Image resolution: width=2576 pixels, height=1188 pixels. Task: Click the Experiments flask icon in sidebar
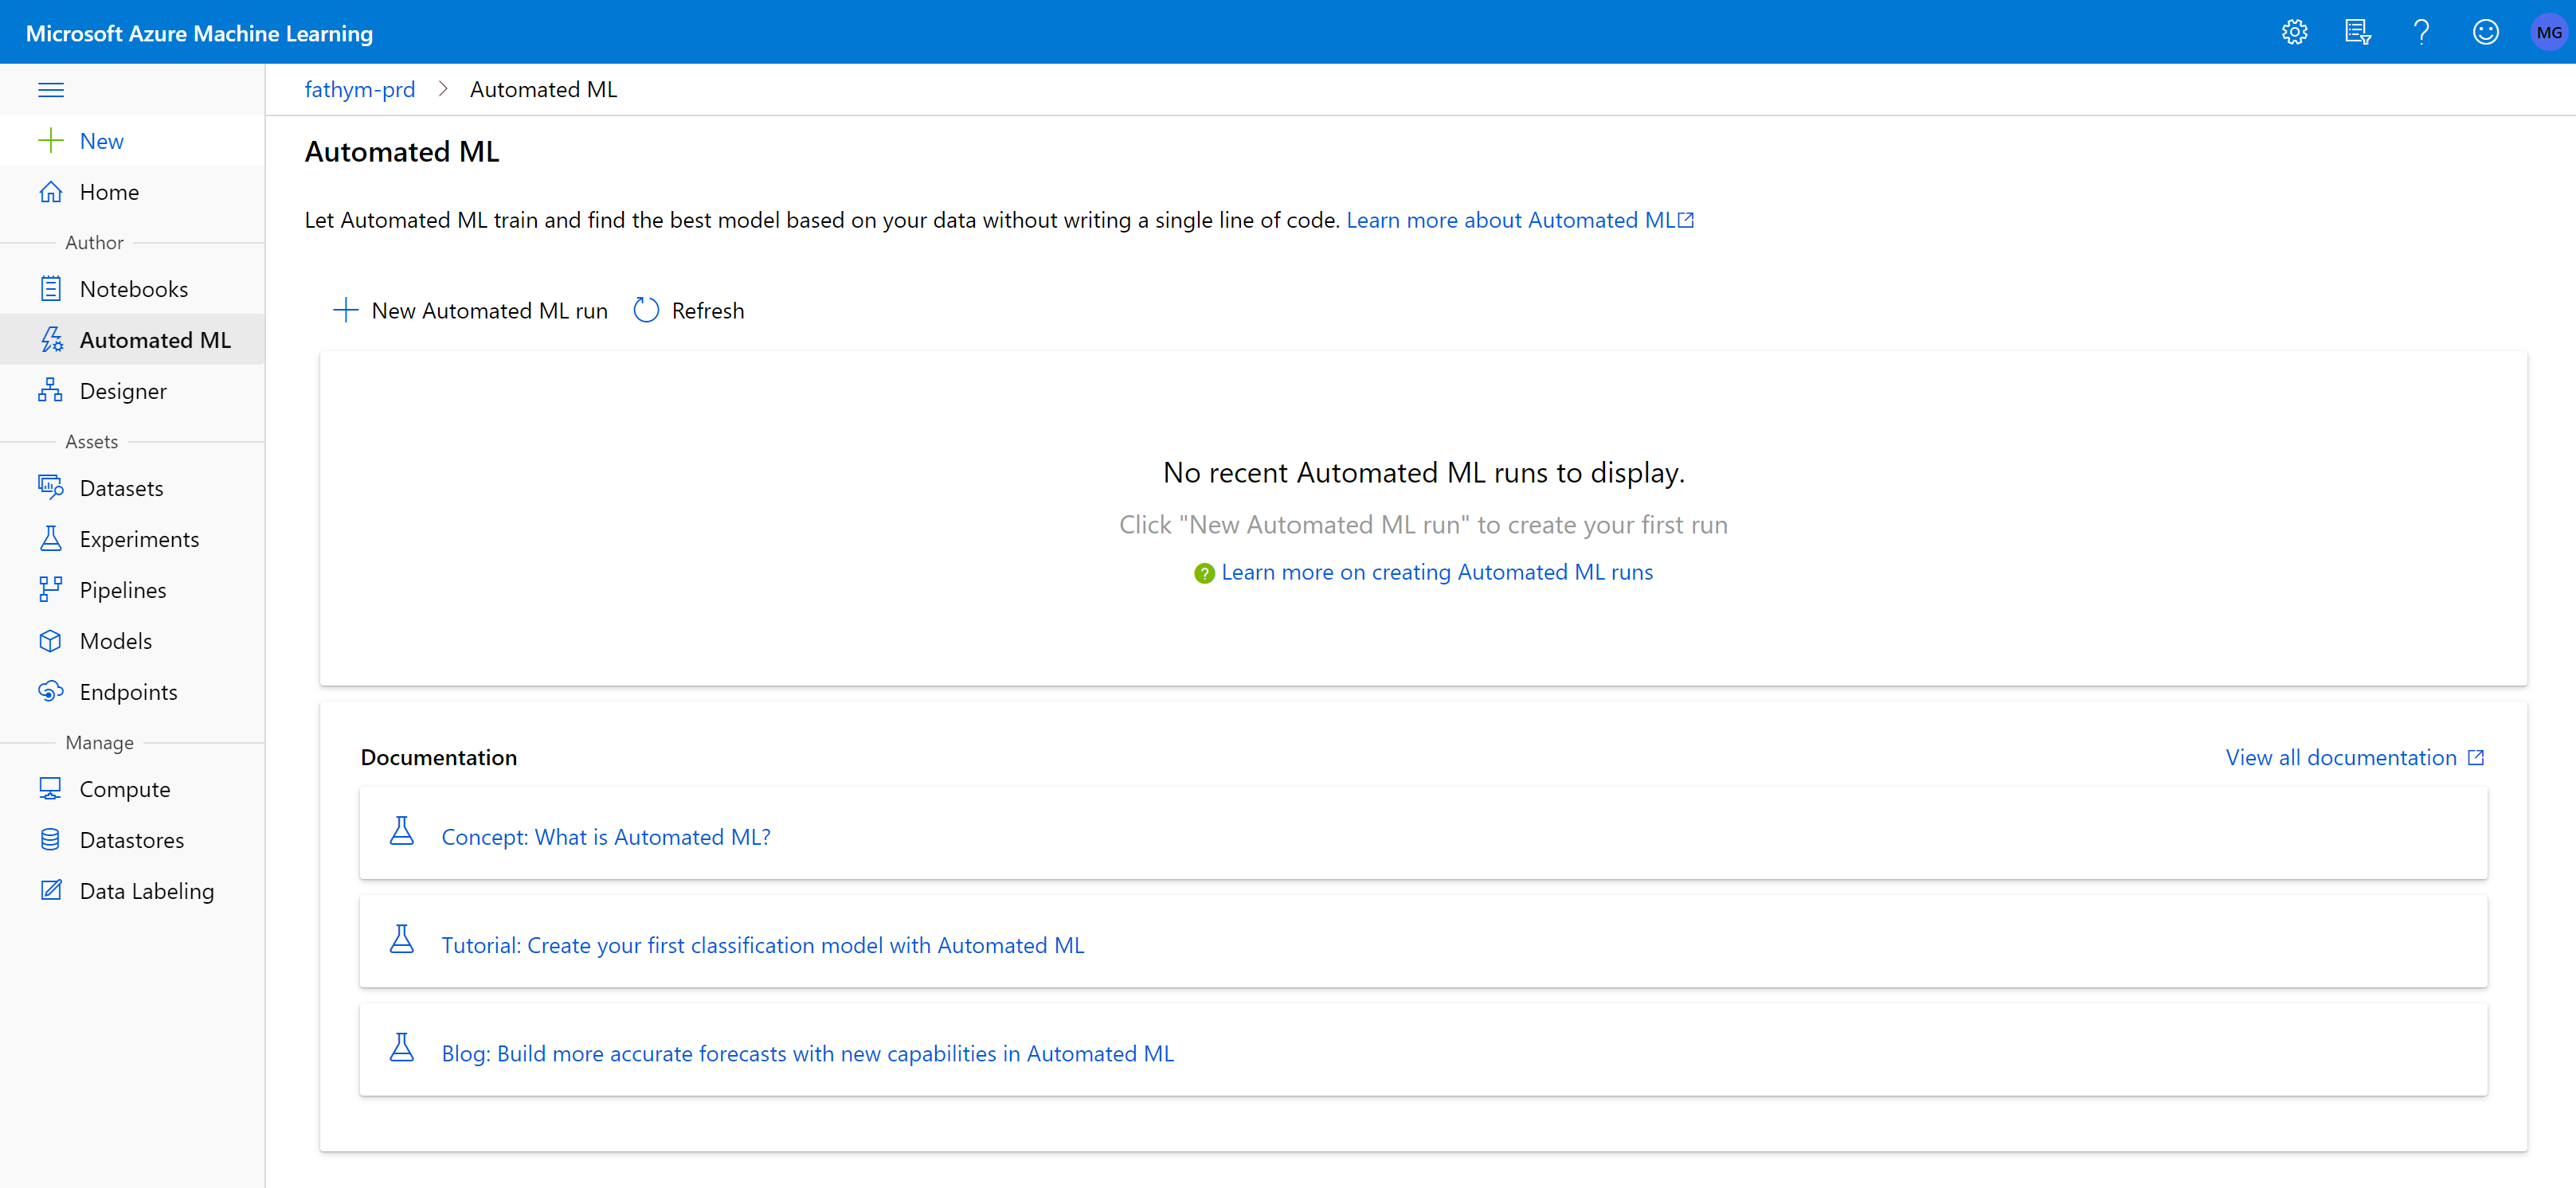(x=50, y=539)
